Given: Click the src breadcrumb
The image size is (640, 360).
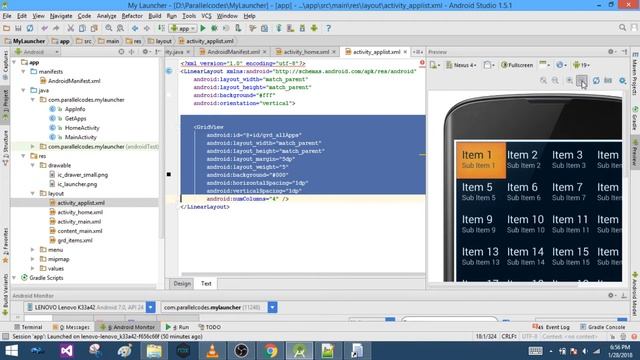Looking at the screenshot, I should coord(84,41).
